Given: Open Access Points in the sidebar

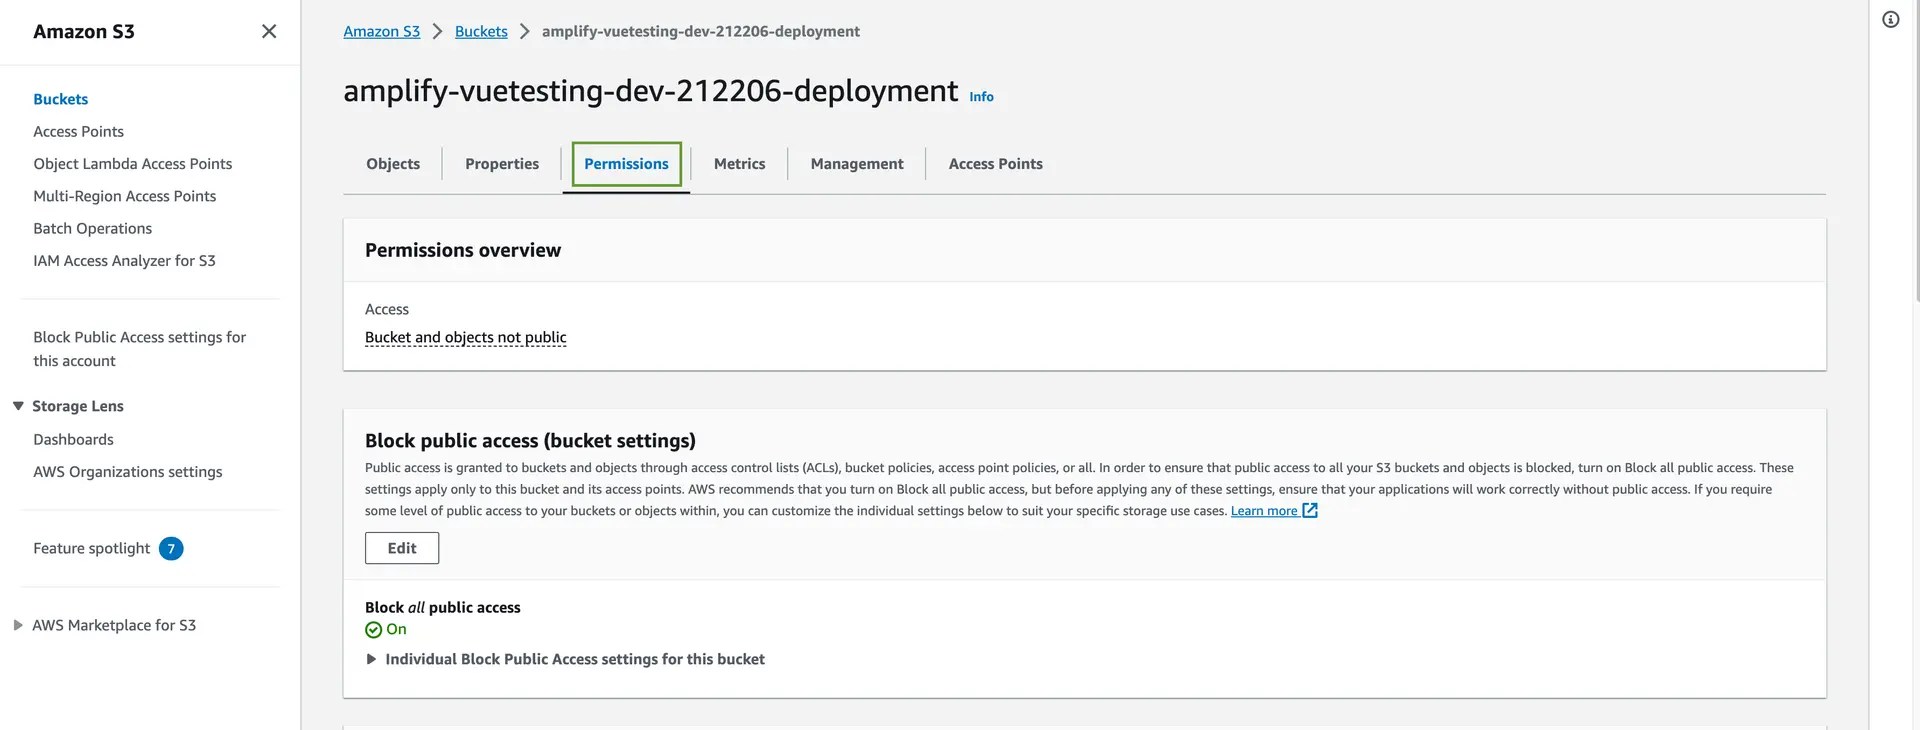Looking at the screenshot, I should click(x=79, y=131).
